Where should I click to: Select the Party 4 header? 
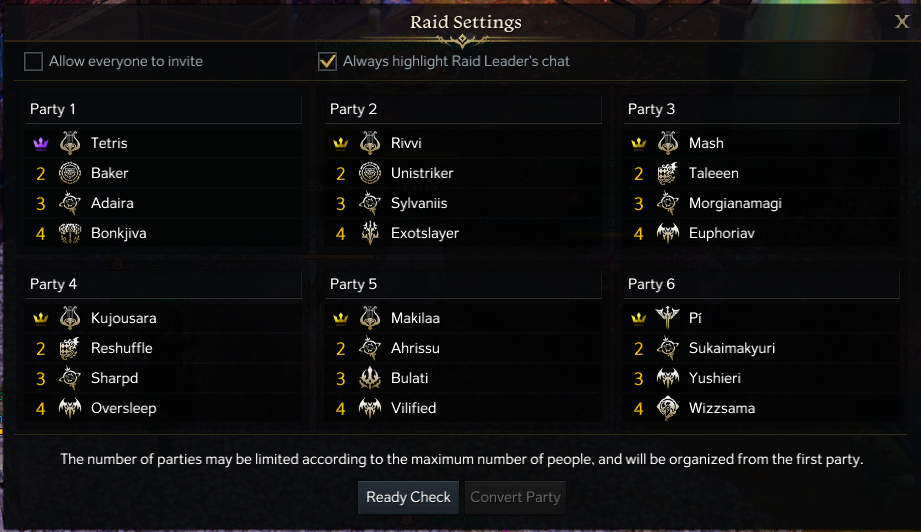tap(163, 284)
